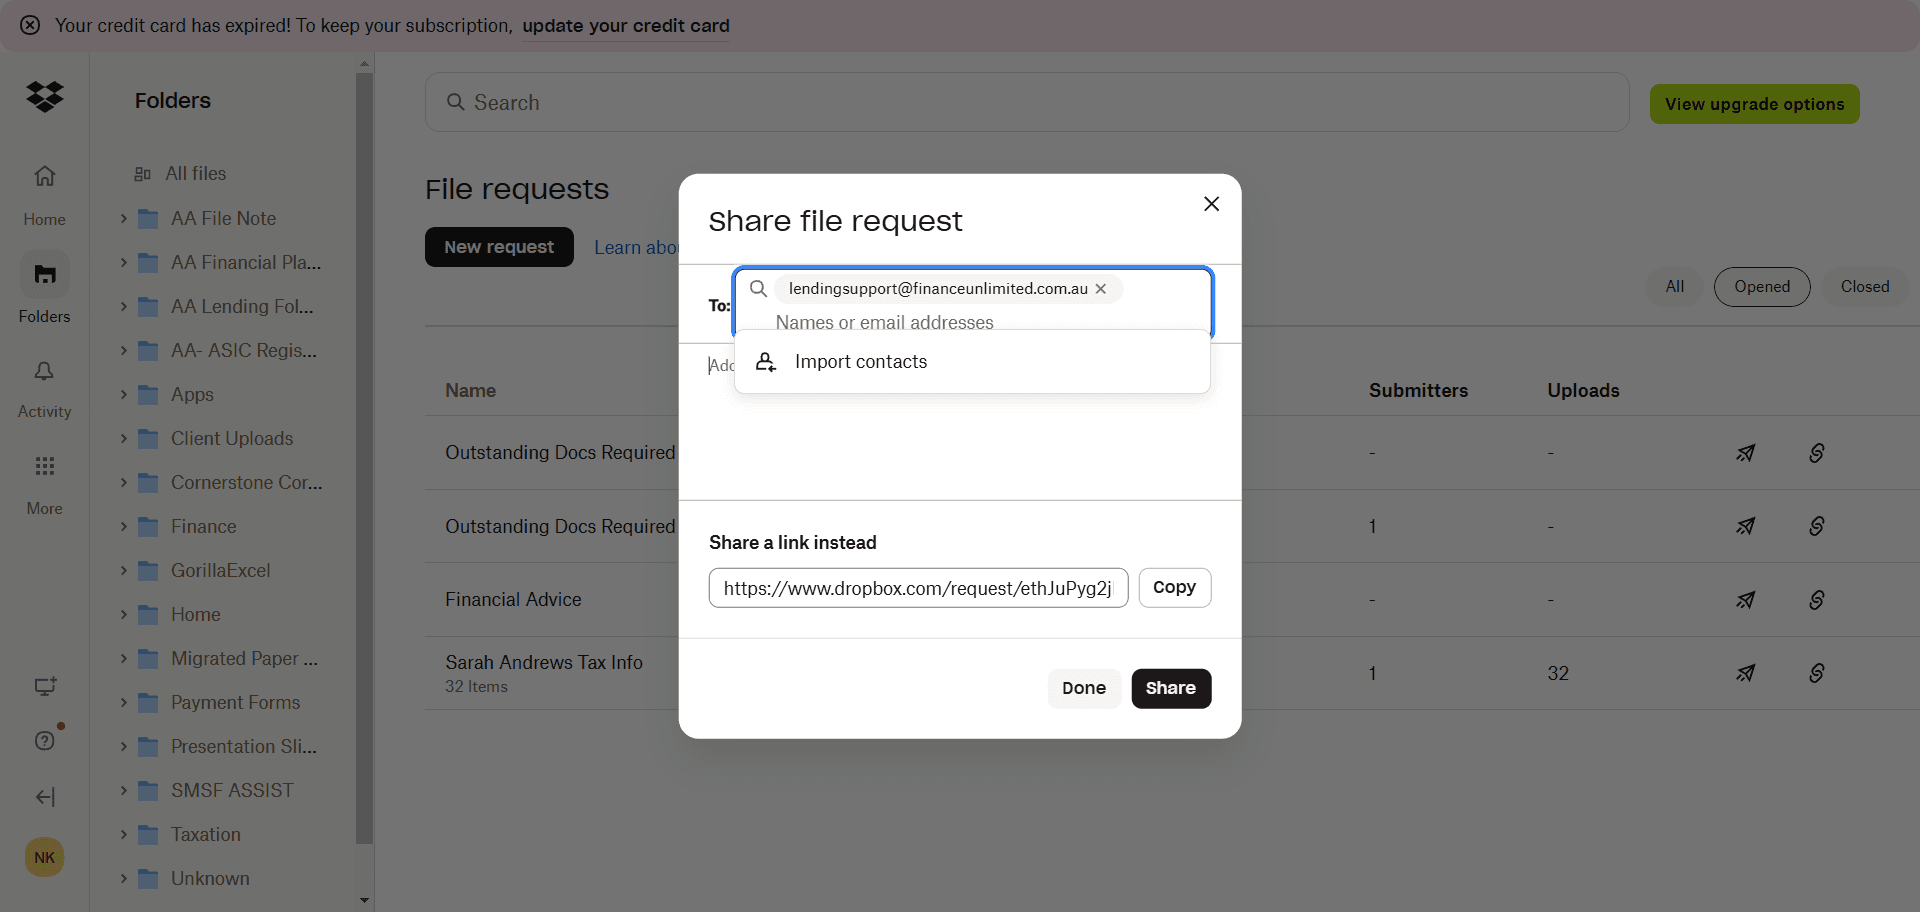Expand the AA Lending Fol... folder
1920x912 pixels.
[x=124, y=306]
